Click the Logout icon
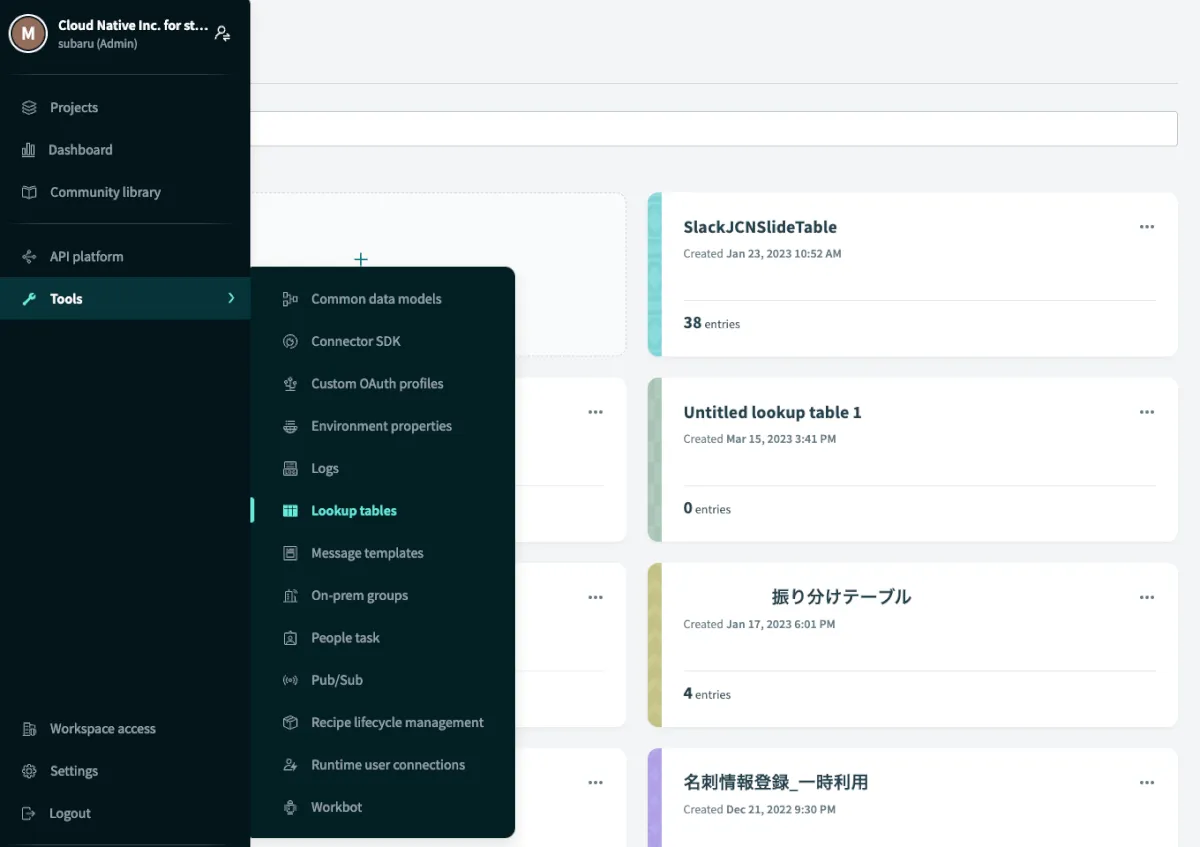This screenshot has height=847, width=1200. pos(29,814)
